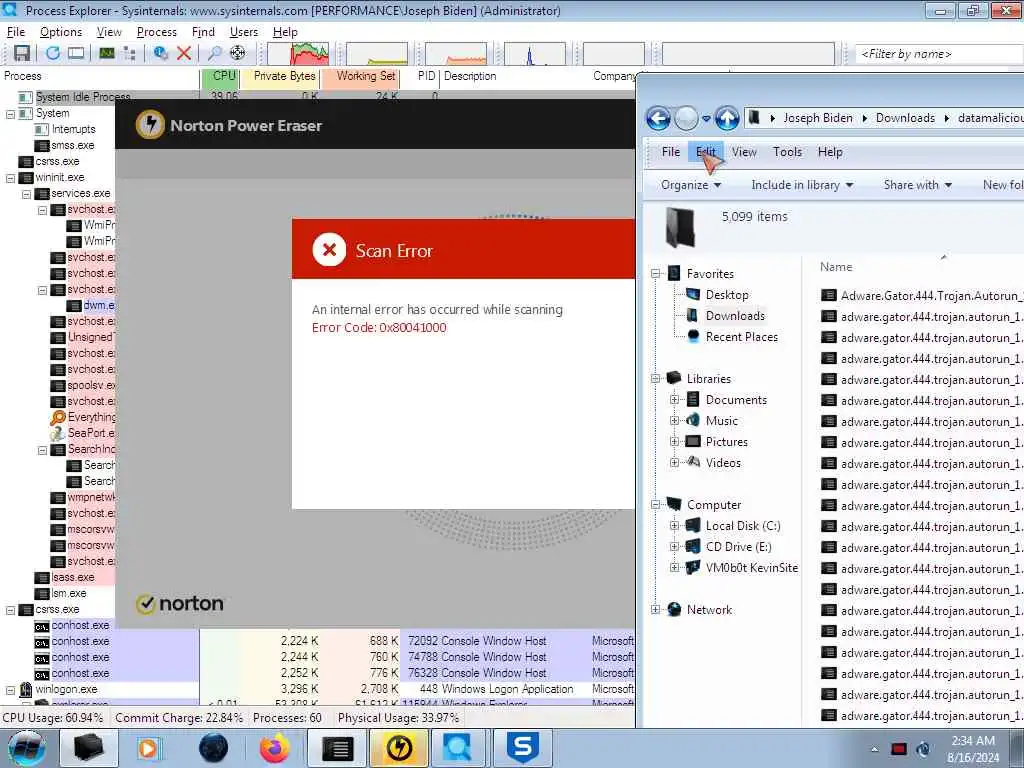Open the Options menu in Process Explorer
Screen dimensions: 1024x768
[x=61, y=32]
